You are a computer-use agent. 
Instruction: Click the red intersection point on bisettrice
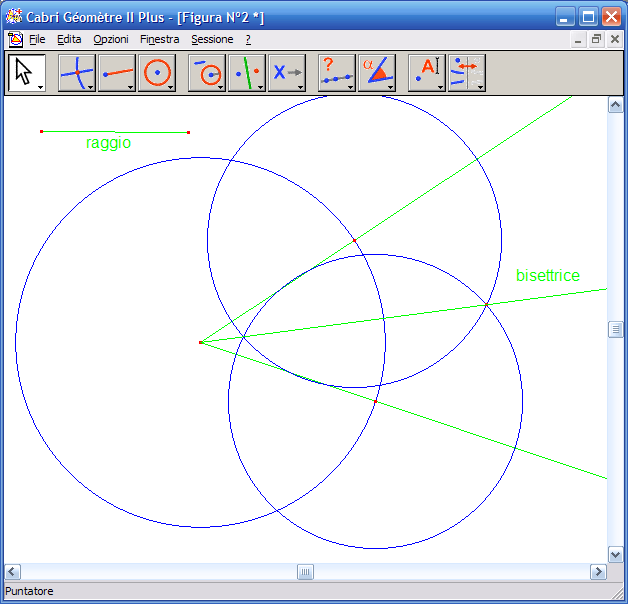(x=487, y=305)
